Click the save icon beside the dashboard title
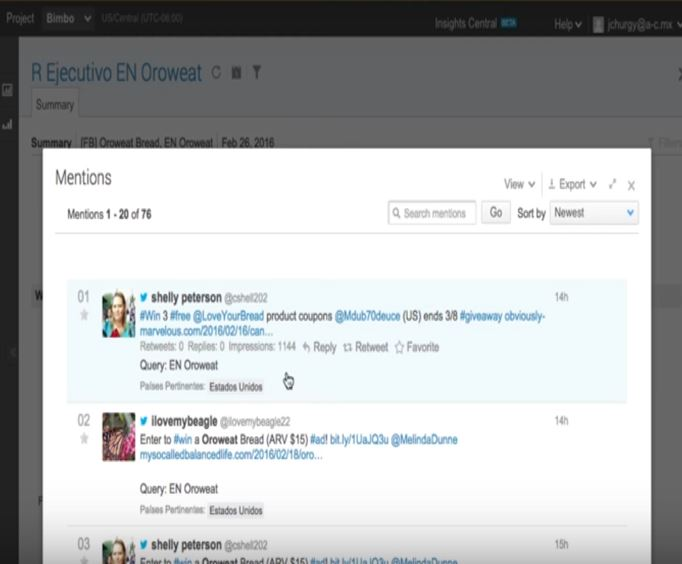Screen dimensions: 682x564 [236, 73]
